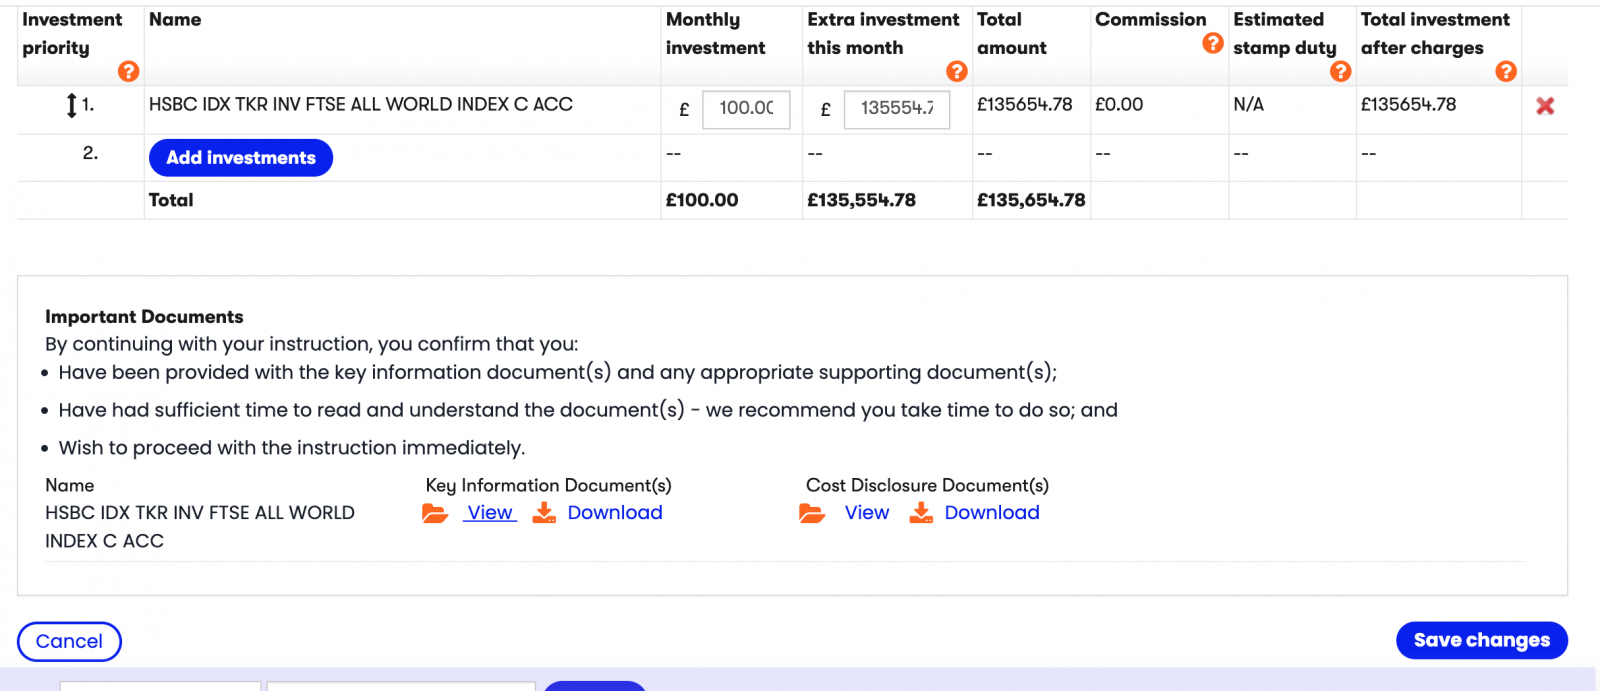The width and height of the screenshot is (1600, 691).
Task: Click the Commission help question mark
Action: pos(1213,43)
